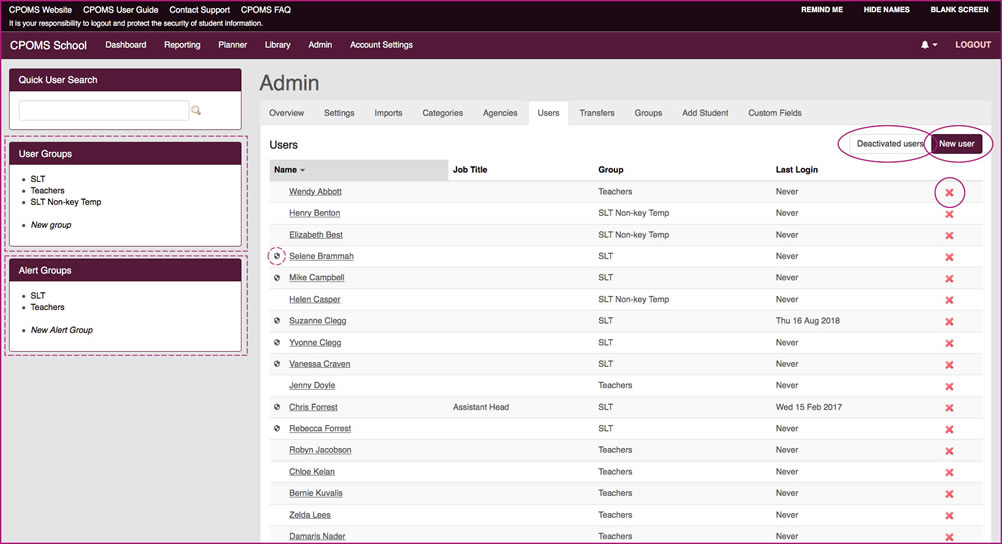Open SLT Non-key Temp user group
Viewport: 1002px width, 544px height.
(x=66, y=202)
